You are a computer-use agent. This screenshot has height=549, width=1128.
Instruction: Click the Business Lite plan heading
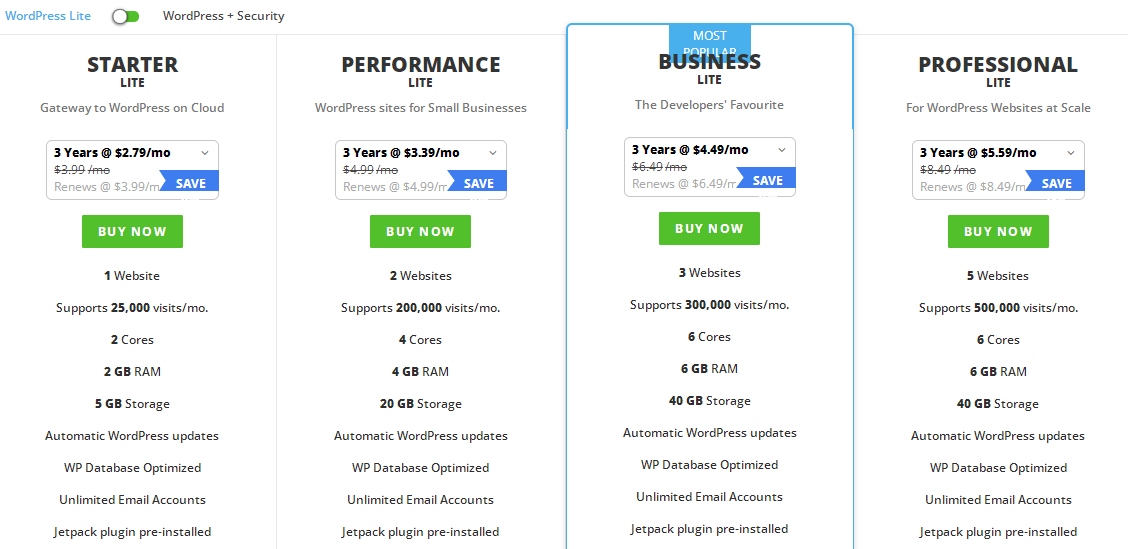click(x=709, y=64)
